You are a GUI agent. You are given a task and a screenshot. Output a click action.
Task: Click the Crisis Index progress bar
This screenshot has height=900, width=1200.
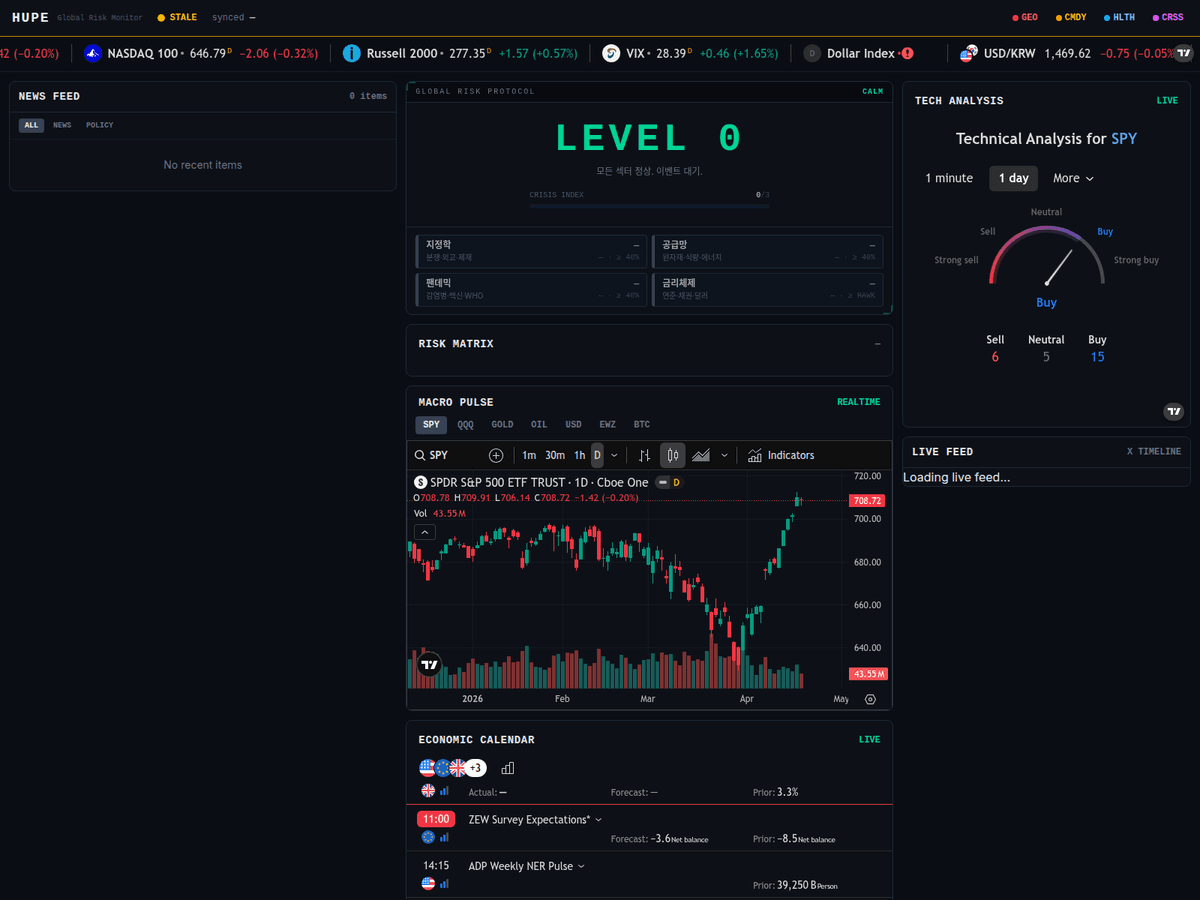[x=649, y=205]
